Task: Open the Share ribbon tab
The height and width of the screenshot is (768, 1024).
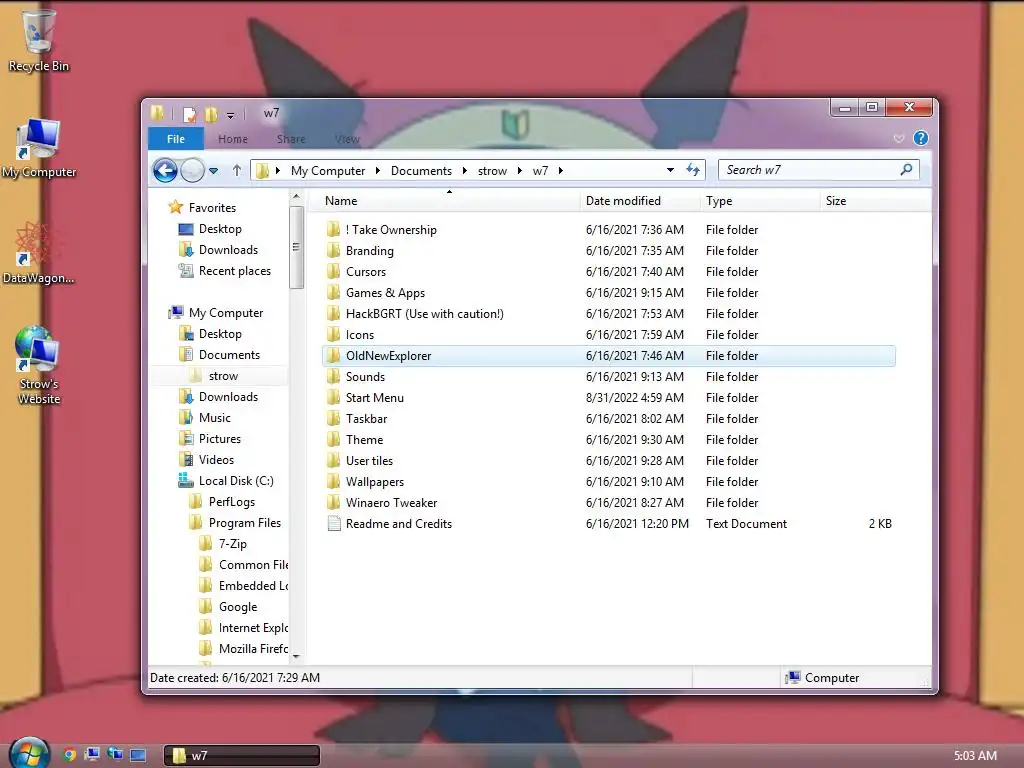Action: tap(291, 138)
